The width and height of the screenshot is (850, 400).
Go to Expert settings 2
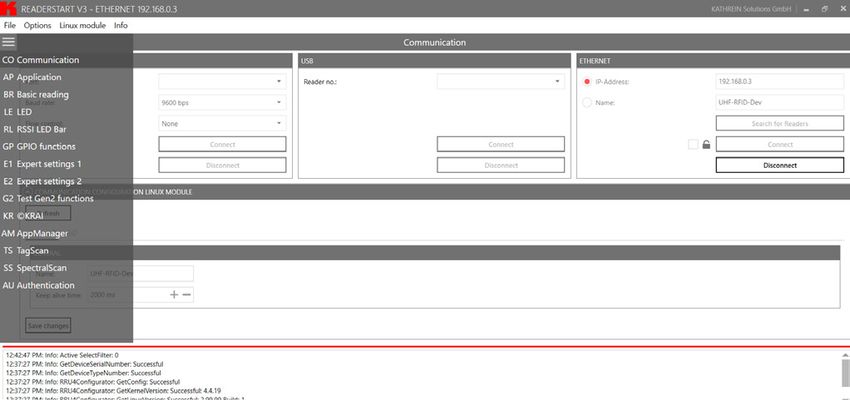click(66, 181)
